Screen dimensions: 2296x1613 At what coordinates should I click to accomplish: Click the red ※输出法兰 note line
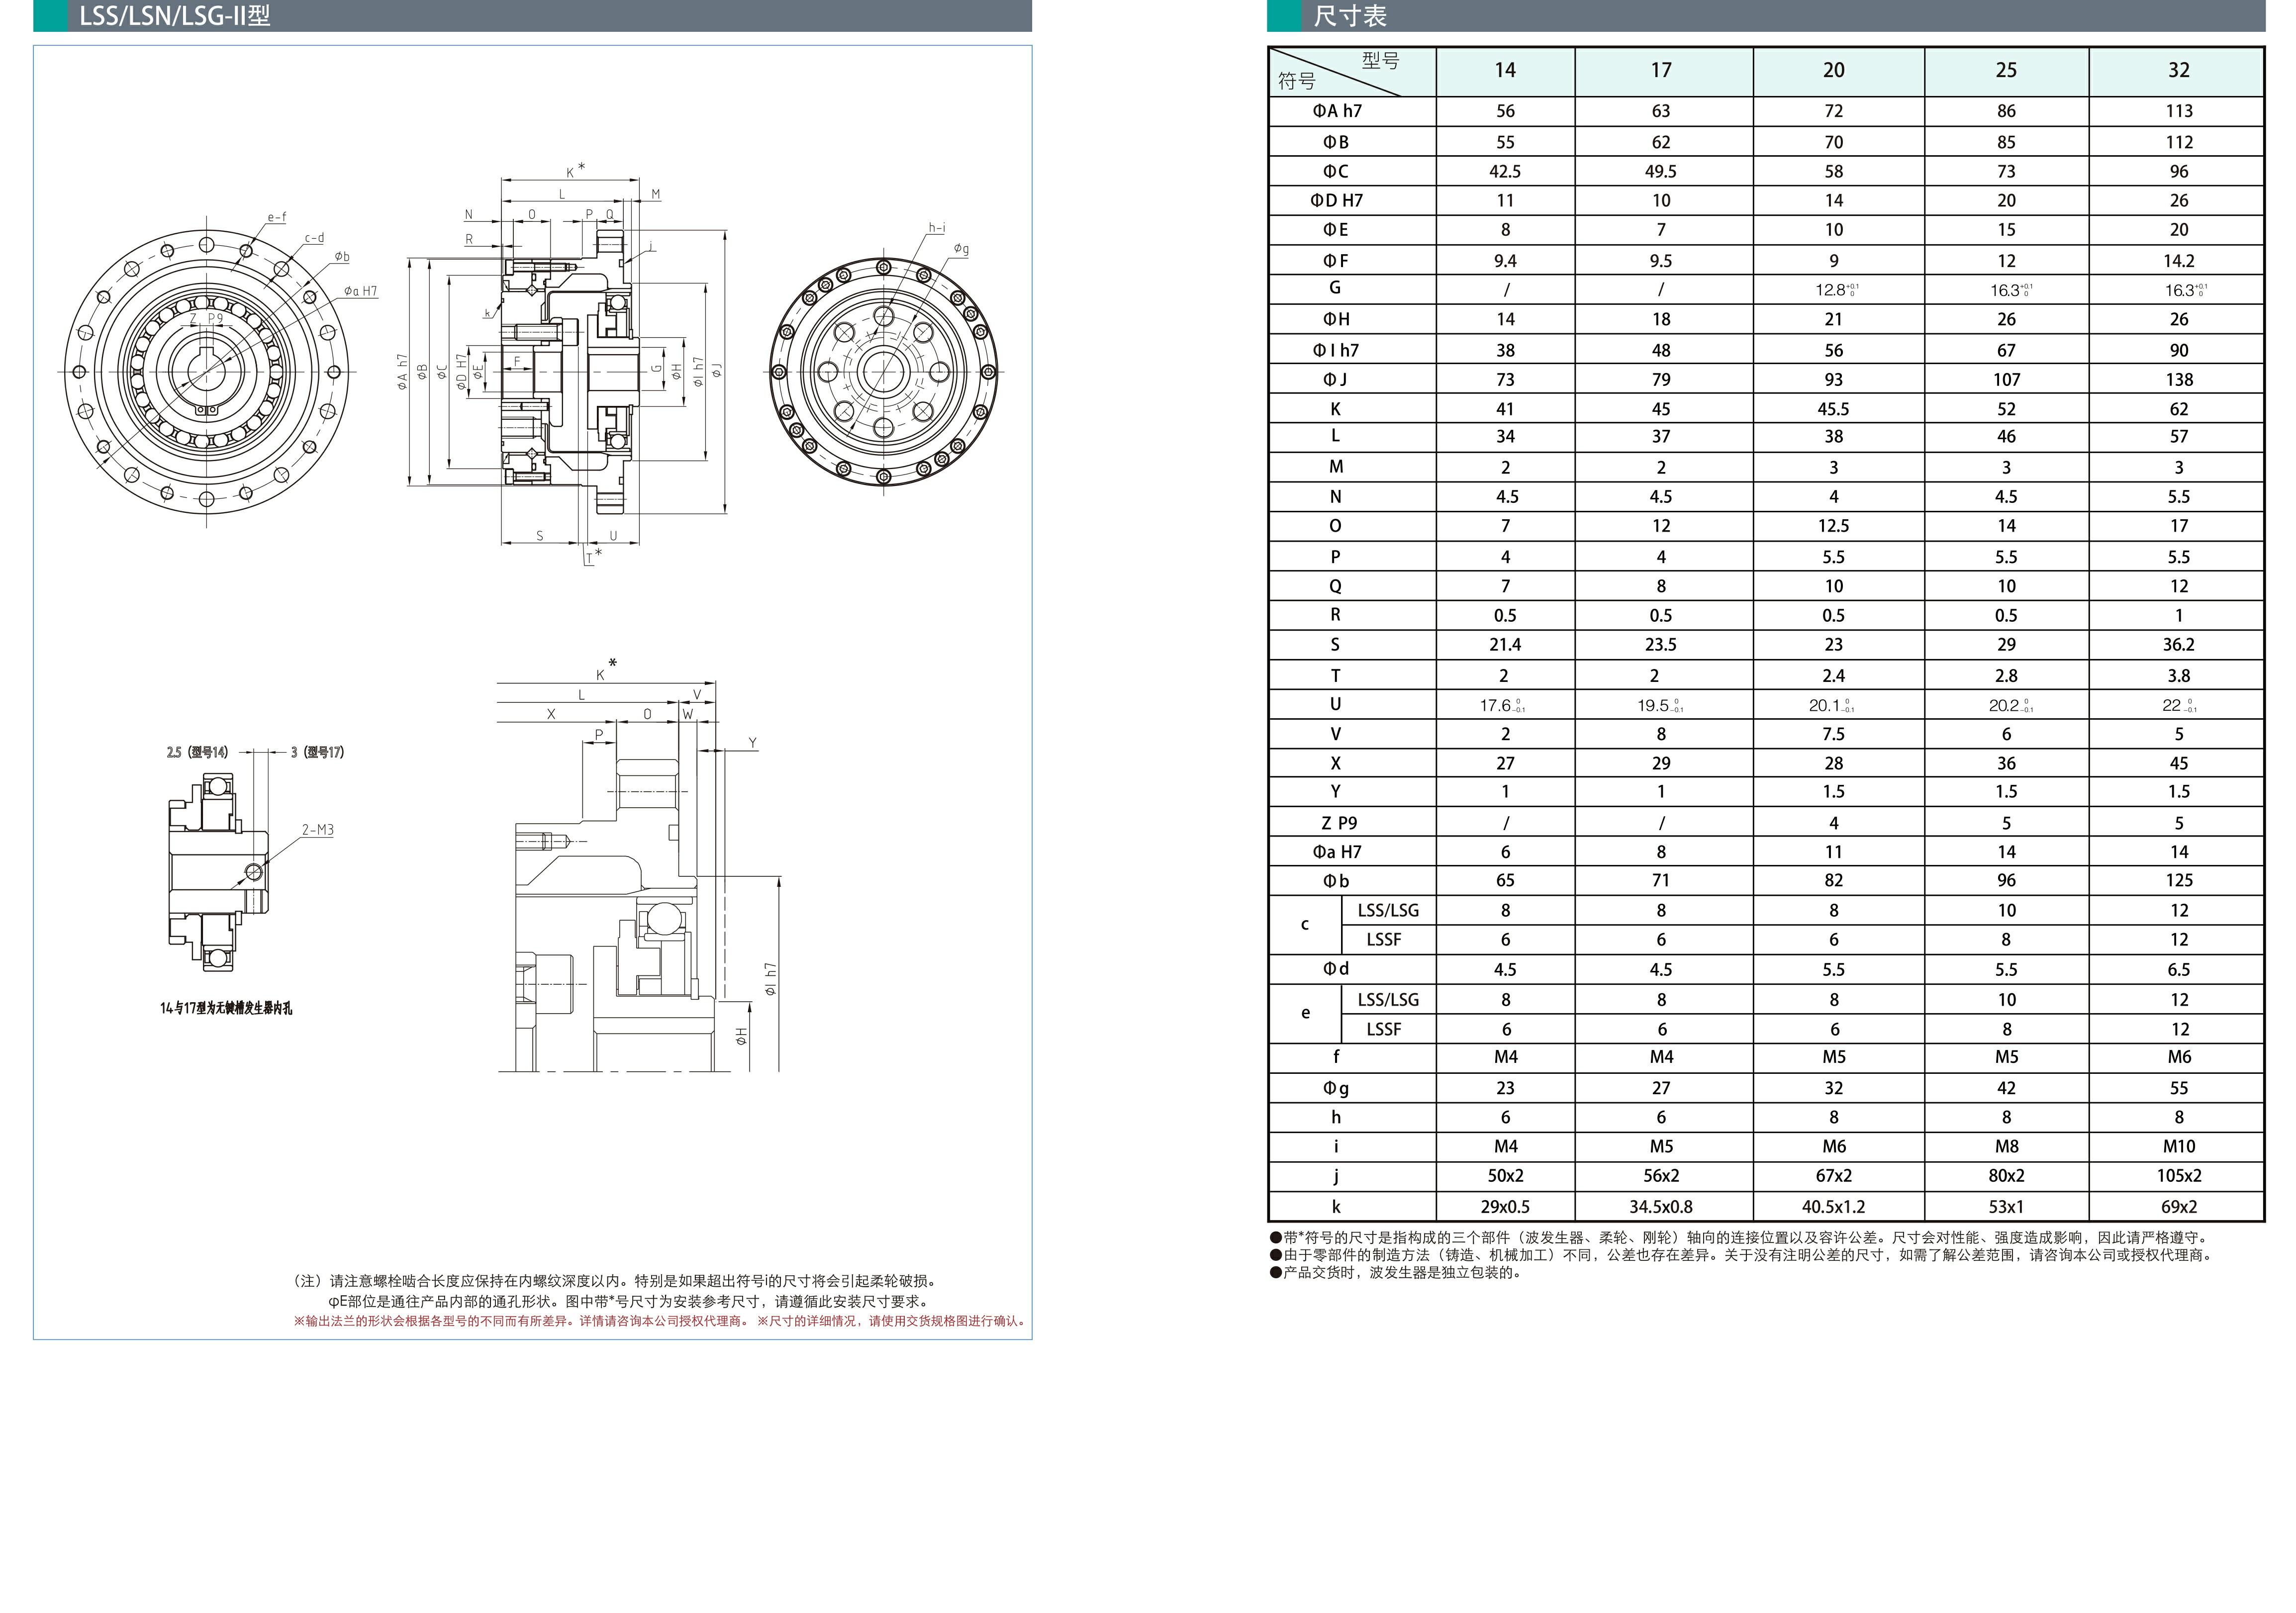(x=661, y=1321)
